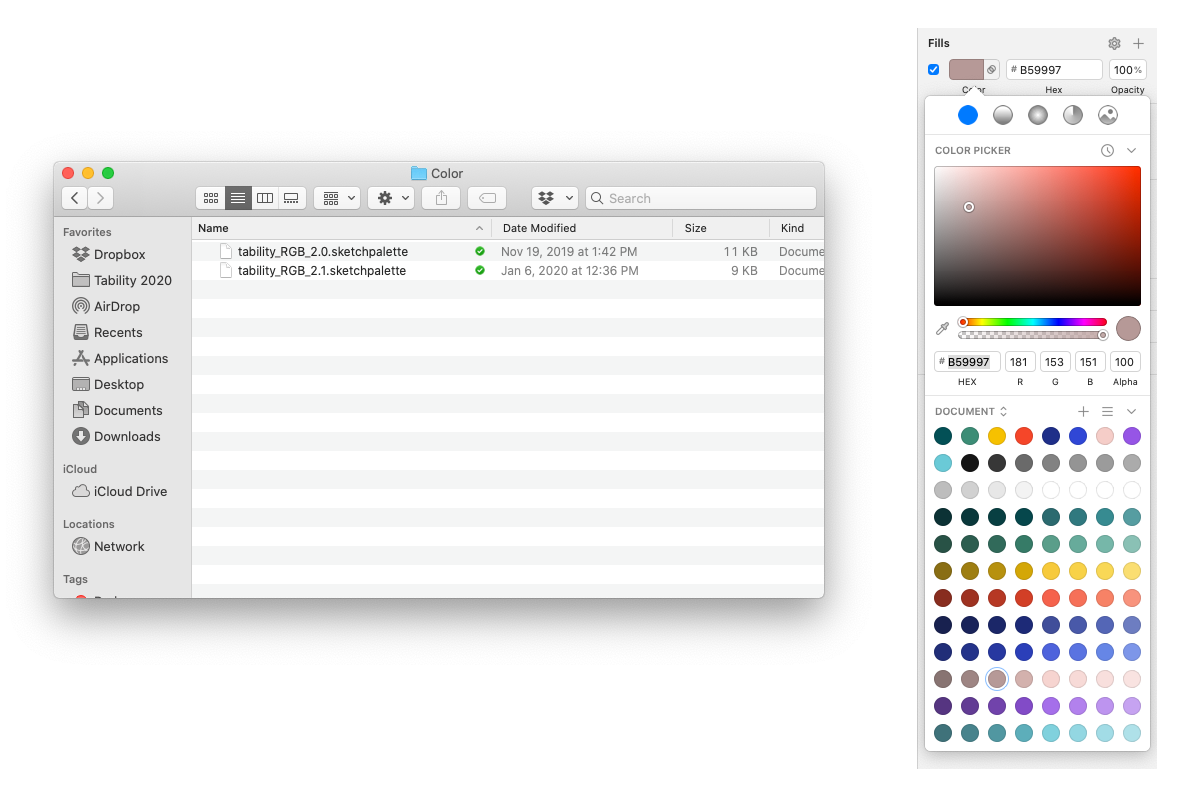Click Finder Search field
Image resolution: width=1193 pixels, height=801 pixels.
tap(701, 198)
